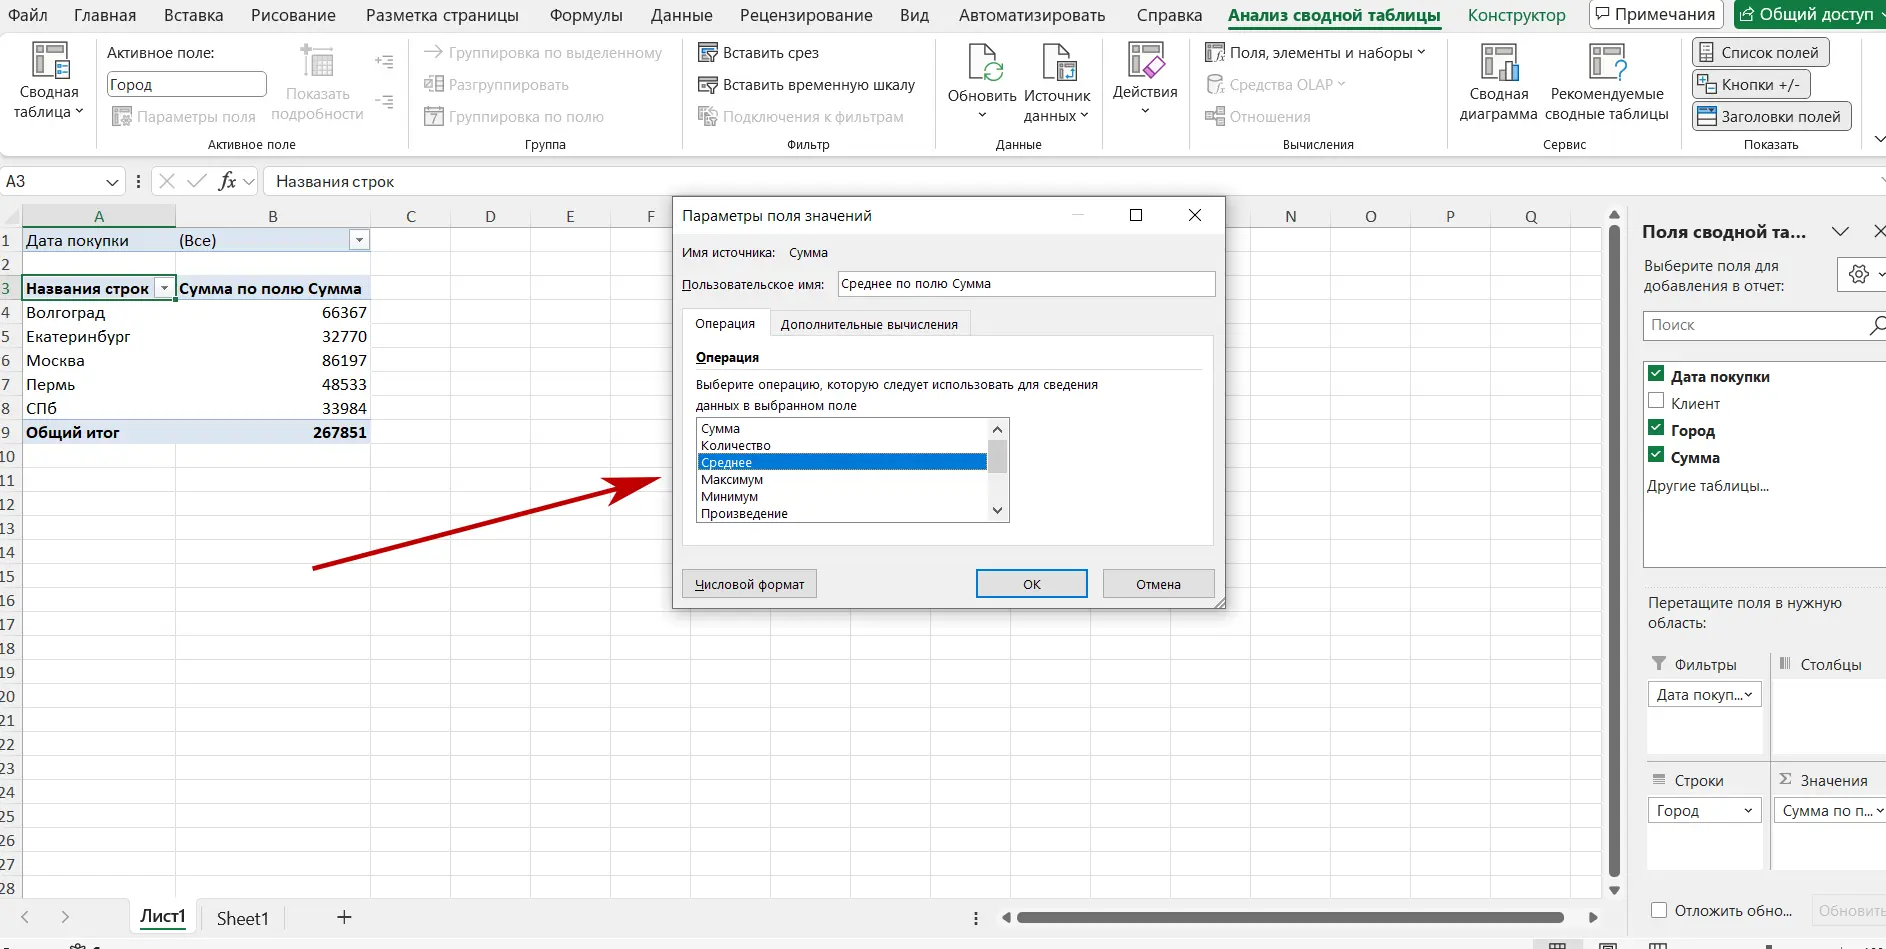
Task: Click the Insert Slicer icon (Вставить срез)
Action: (708, 53)
